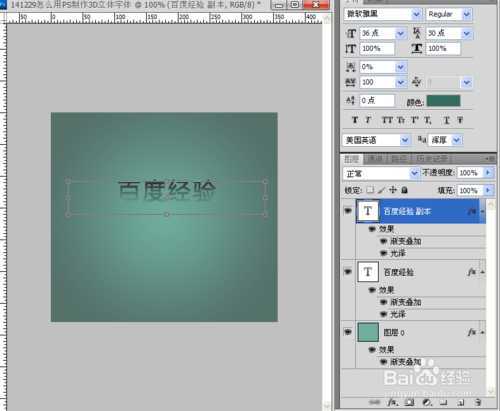Open the 30 点 leading dropdown

click(467, 33)
